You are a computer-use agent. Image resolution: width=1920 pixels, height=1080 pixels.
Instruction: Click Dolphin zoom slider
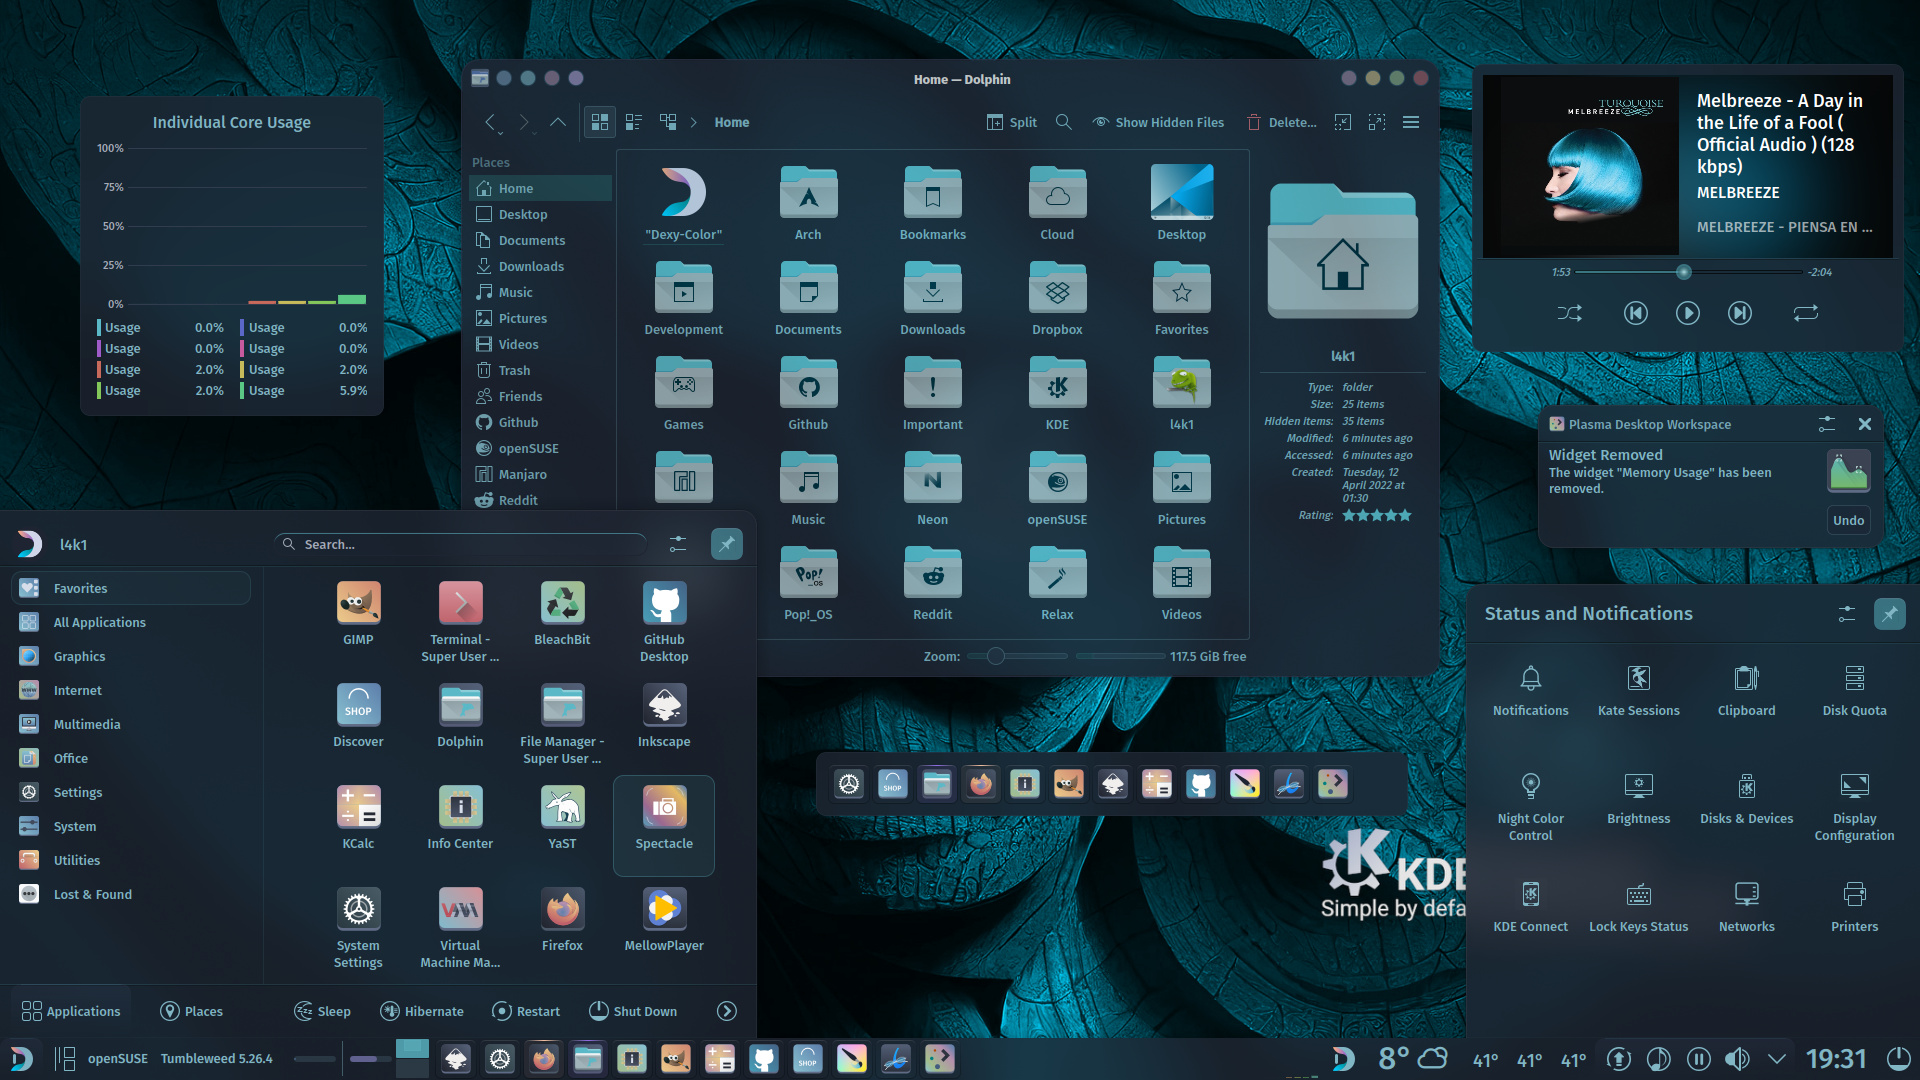point(1017,656)
